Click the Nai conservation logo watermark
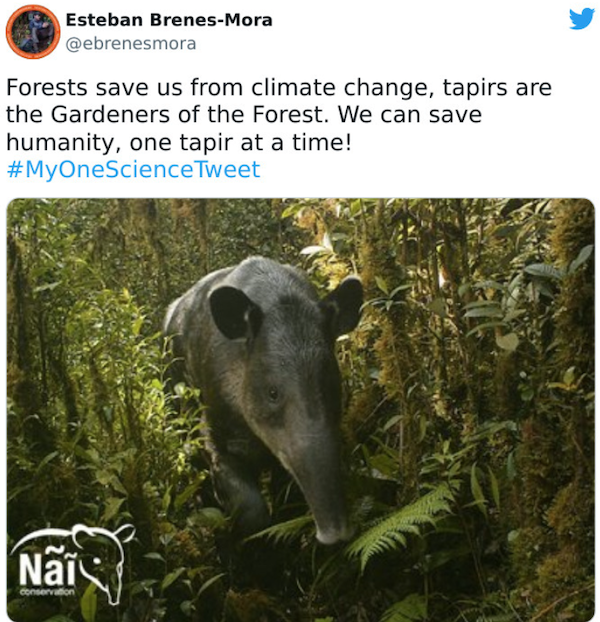The height and width of the screenshot is (622, 600). tap(71, 563)
